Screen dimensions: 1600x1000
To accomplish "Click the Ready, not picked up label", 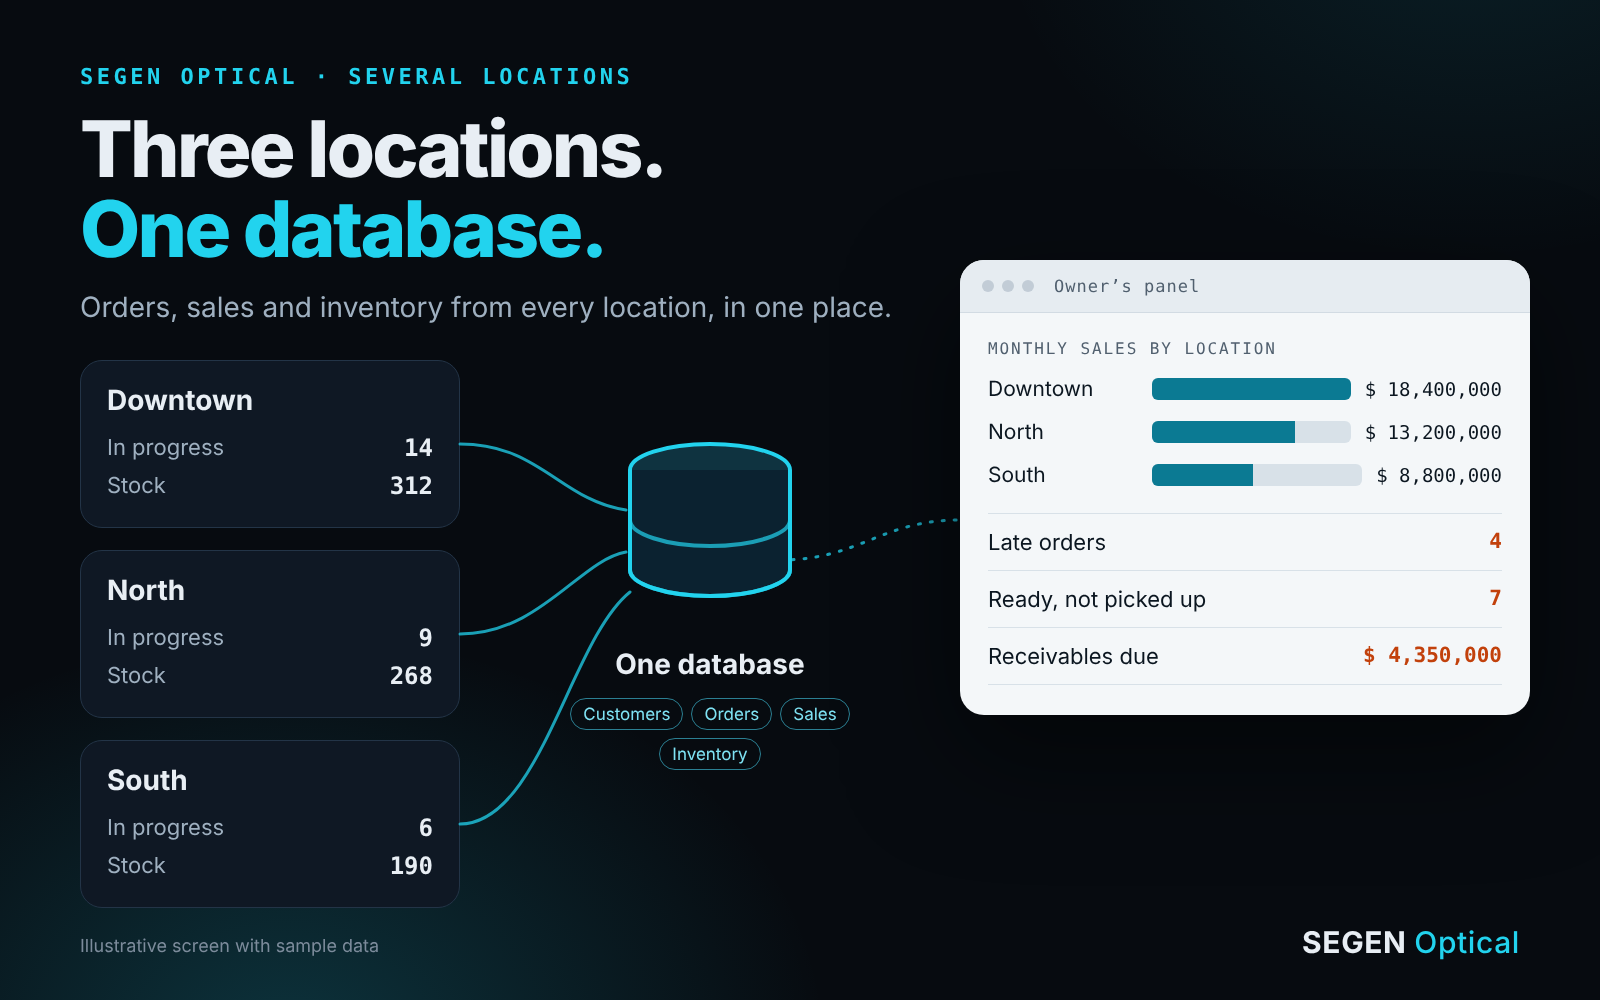I will pyautogui.click(x=1097, y=599).
